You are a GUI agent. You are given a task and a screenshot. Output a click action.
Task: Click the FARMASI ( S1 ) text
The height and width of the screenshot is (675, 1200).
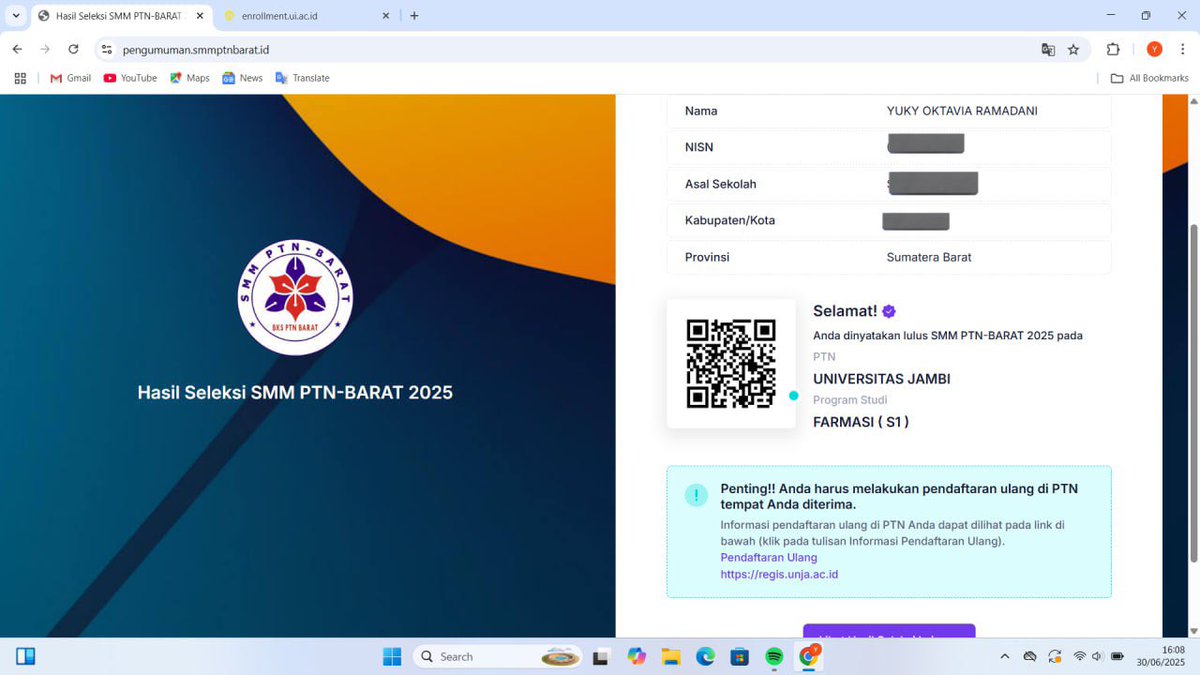click(861, 422)
